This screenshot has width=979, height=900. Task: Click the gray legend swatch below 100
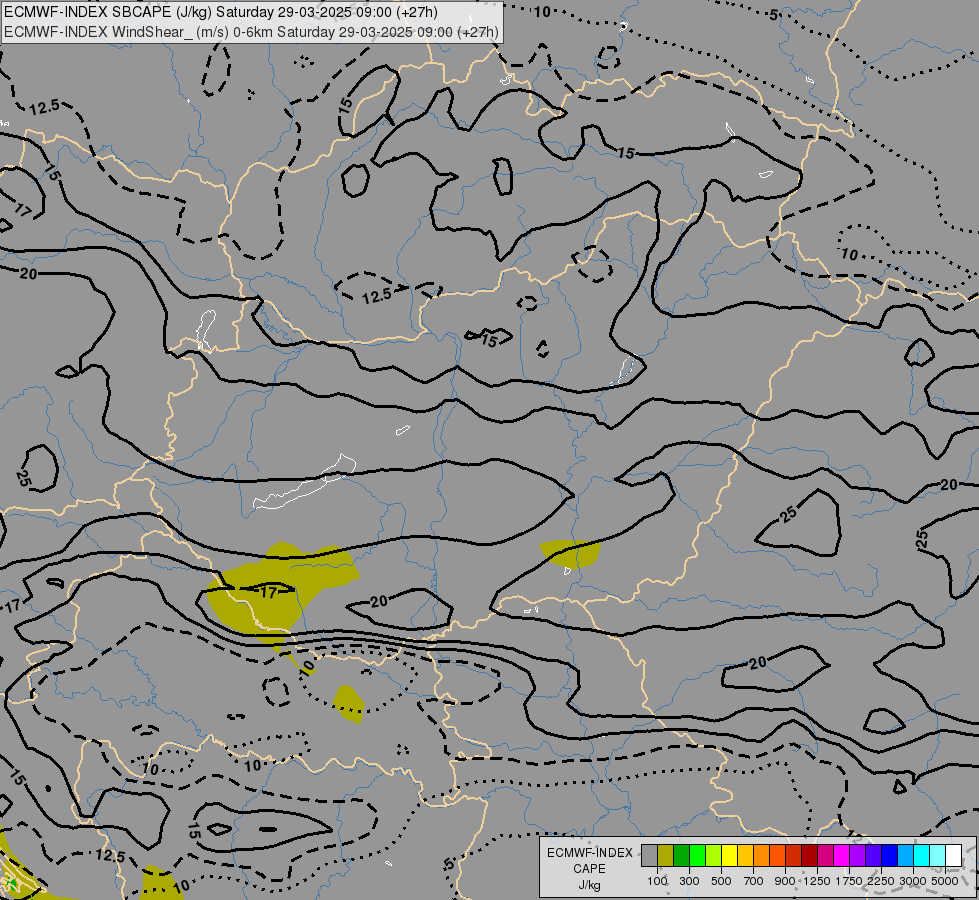coord(649,856)
